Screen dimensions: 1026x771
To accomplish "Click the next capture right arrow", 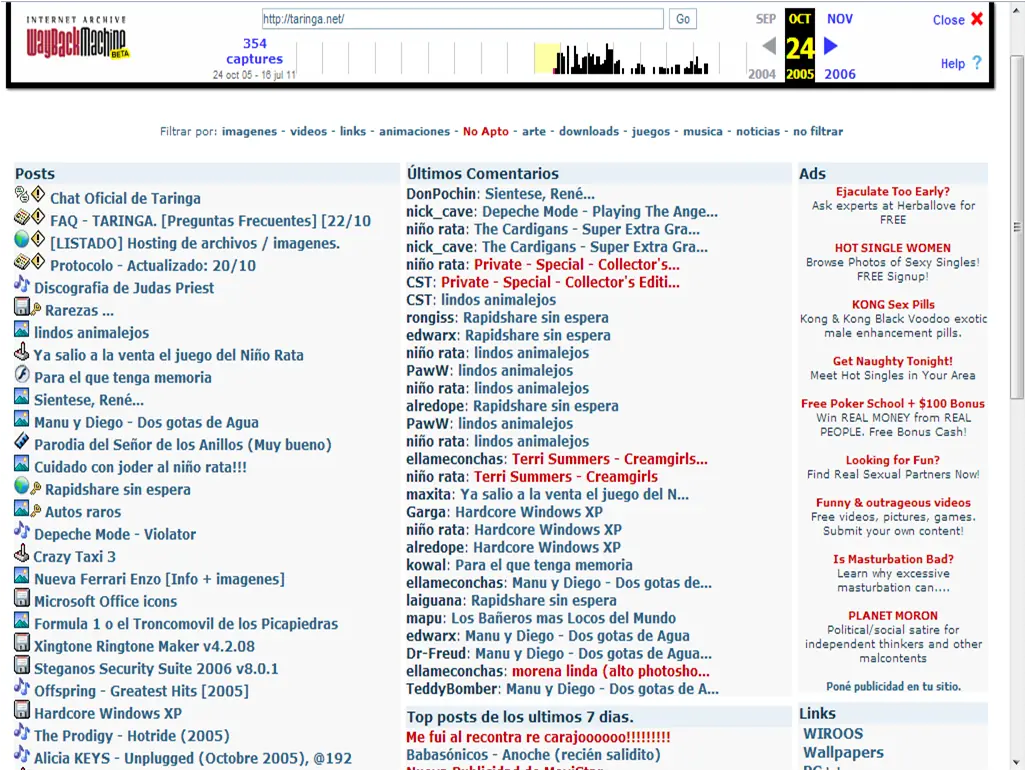I will pyautogui.click(x=830, y=46).
